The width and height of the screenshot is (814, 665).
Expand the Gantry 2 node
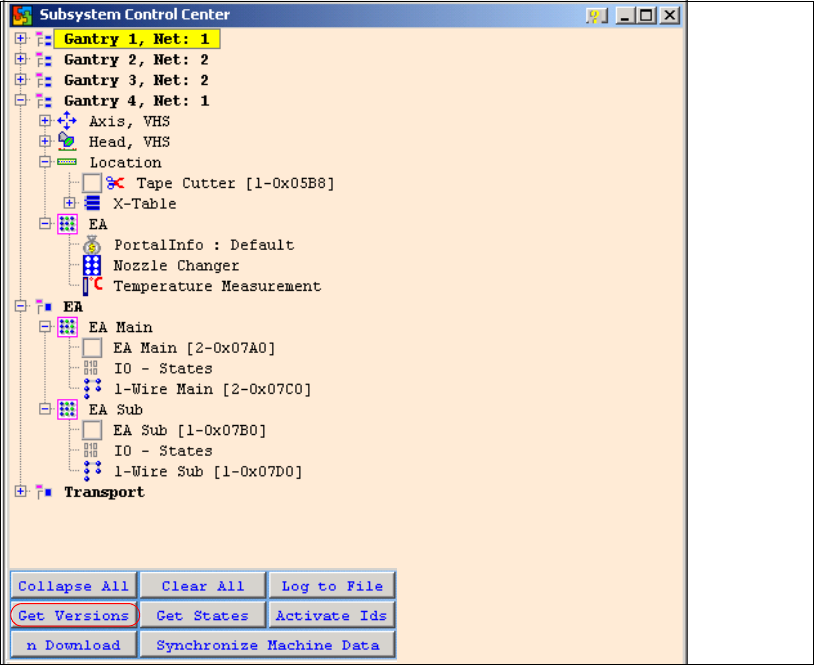(x=20, y=59)
